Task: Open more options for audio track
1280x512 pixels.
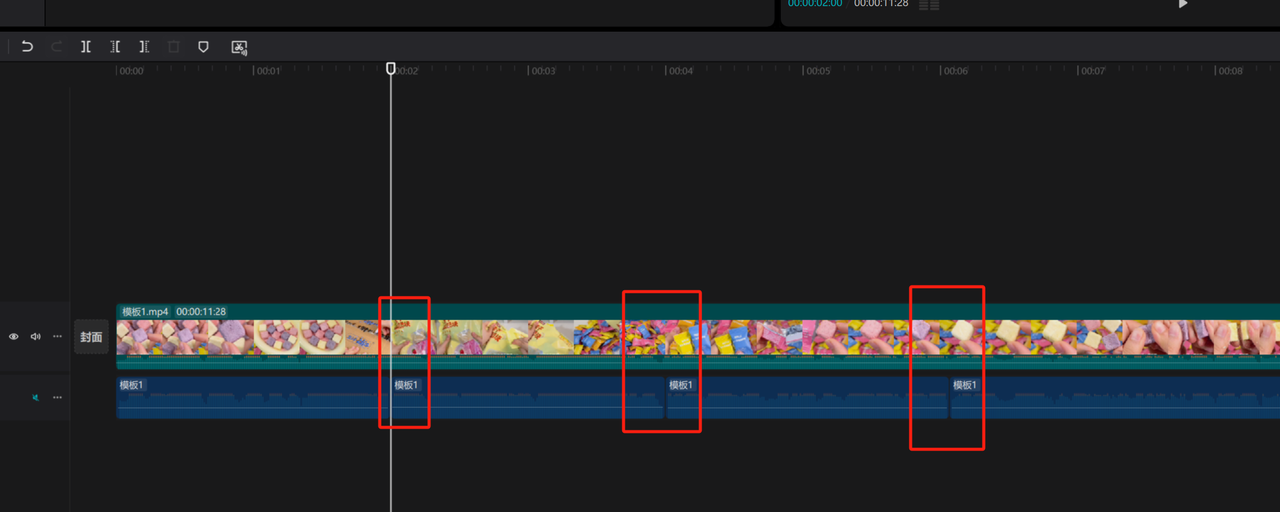Action: coord(57,397)
